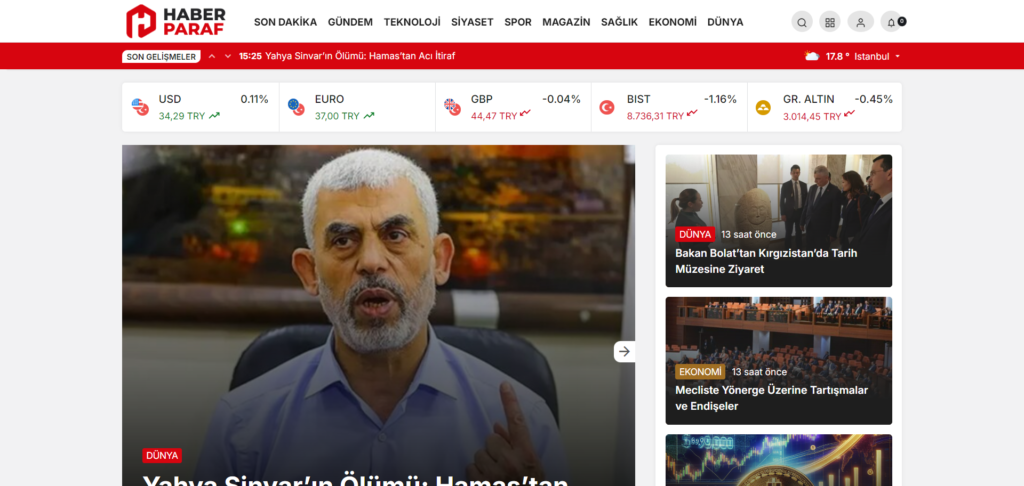Viewport: 1024px width, 486px height.
Task: Open MAGAZİN menu item
Action: click(566, 22)
